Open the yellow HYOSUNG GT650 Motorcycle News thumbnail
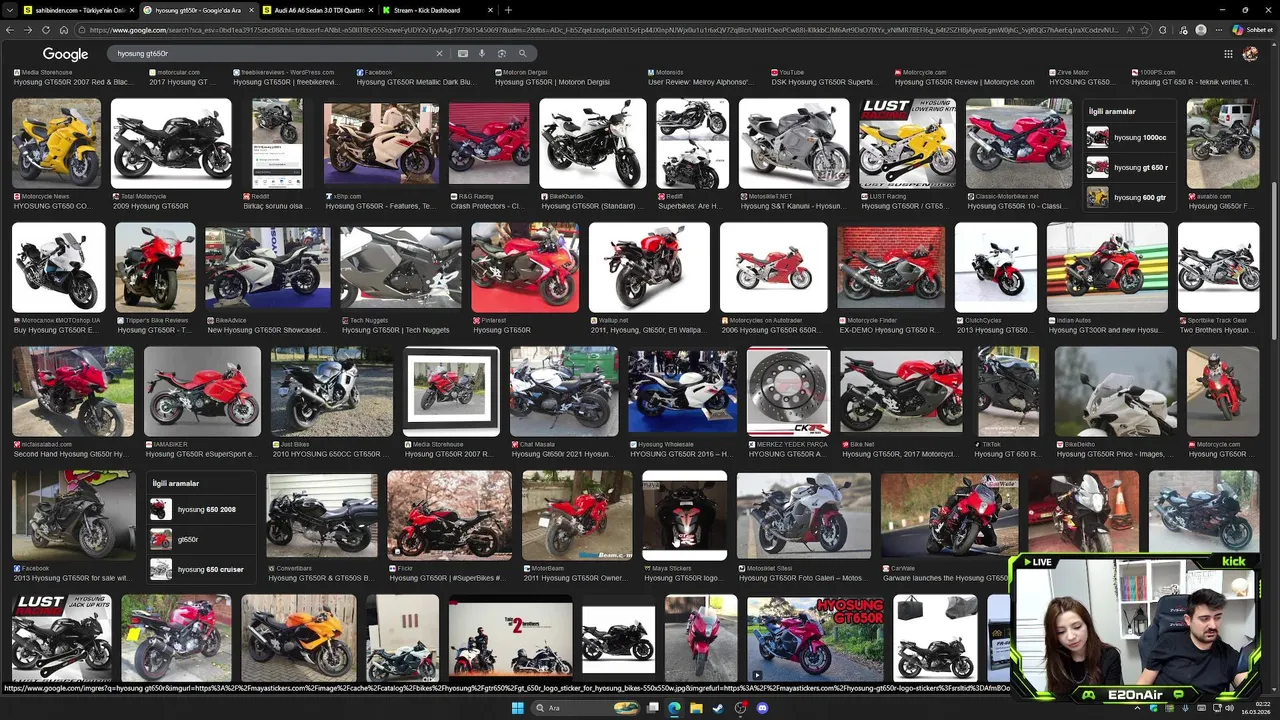1280x720 pixels. (x=57, y=143)
